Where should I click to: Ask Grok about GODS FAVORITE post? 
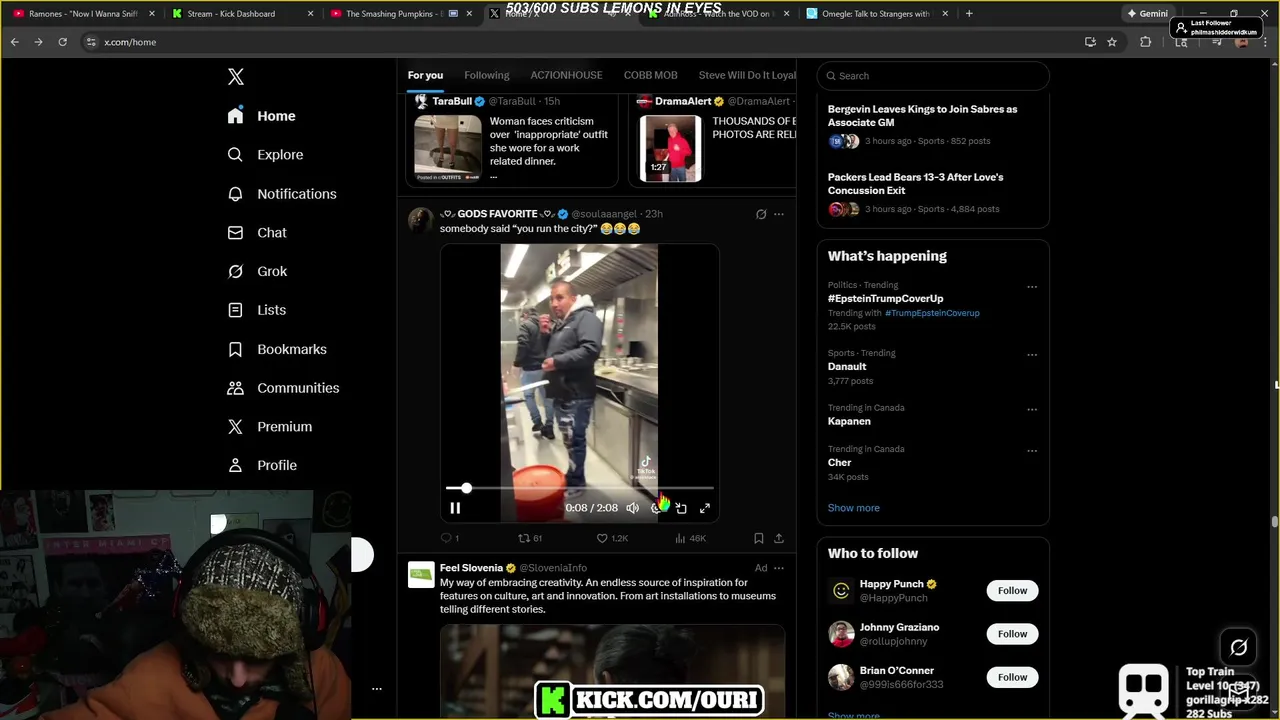point(761,214)
